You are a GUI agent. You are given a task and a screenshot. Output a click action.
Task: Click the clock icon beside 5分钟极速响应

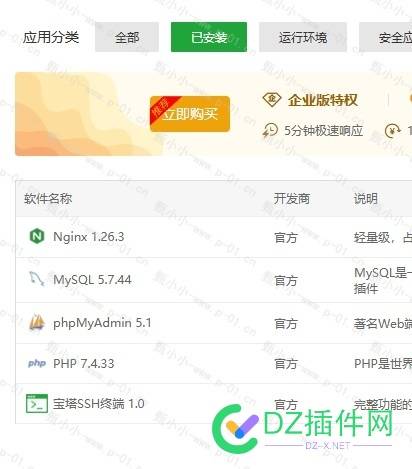[x=270, y=130]
